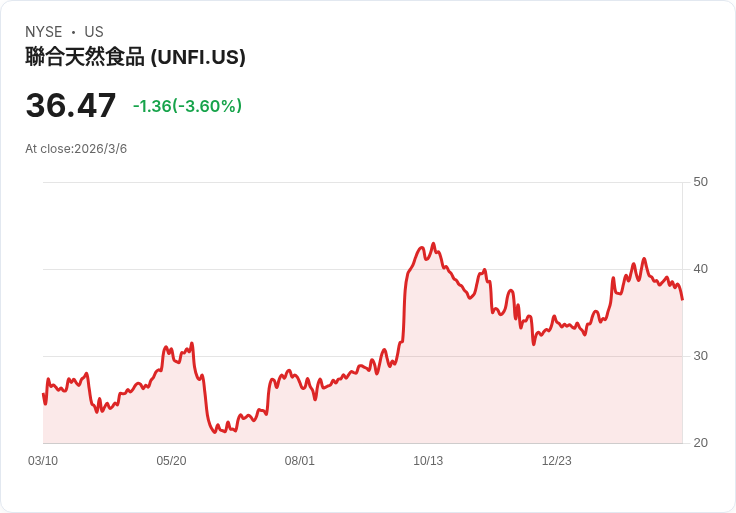Click the current price 36.47
The width and height of the screenshot is (736, 513).
point(70,105)
